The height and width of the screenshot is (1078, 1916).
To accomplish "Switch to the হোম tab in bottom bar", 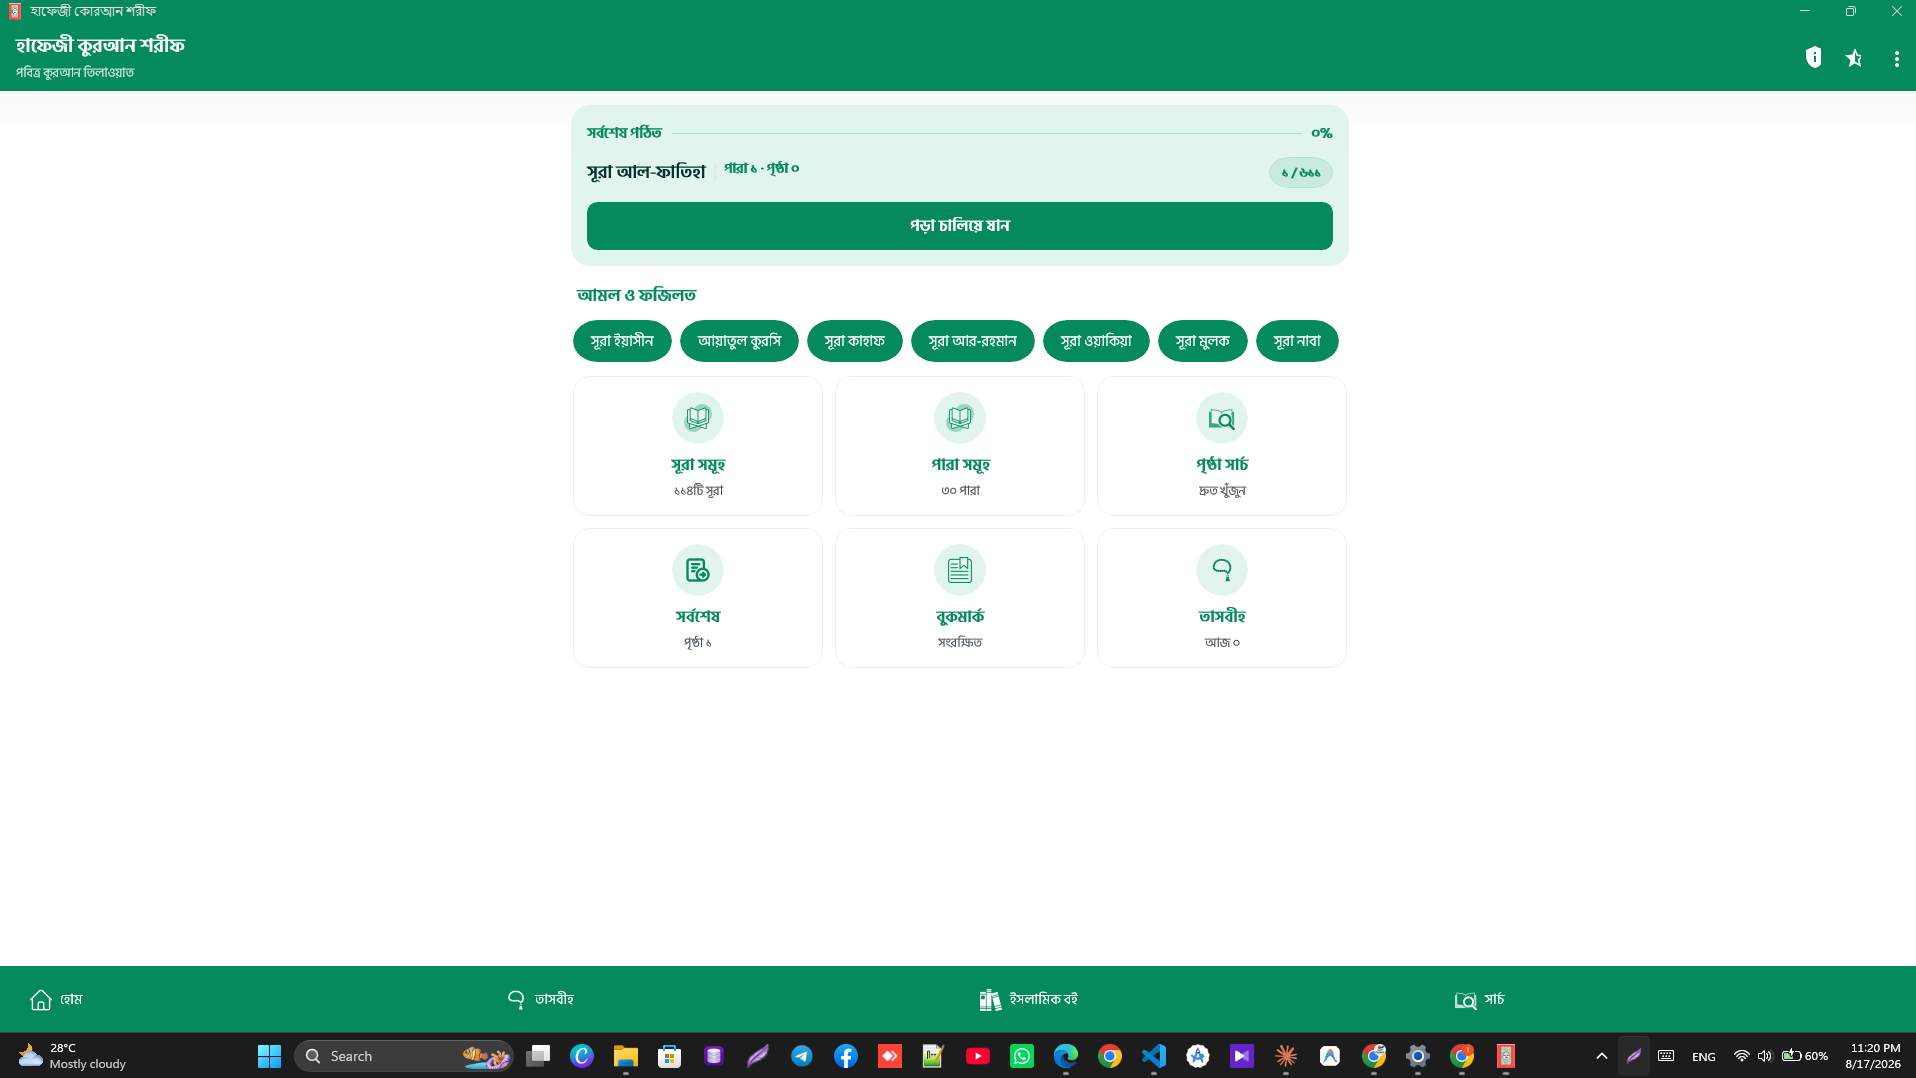I will point(56,1000).
